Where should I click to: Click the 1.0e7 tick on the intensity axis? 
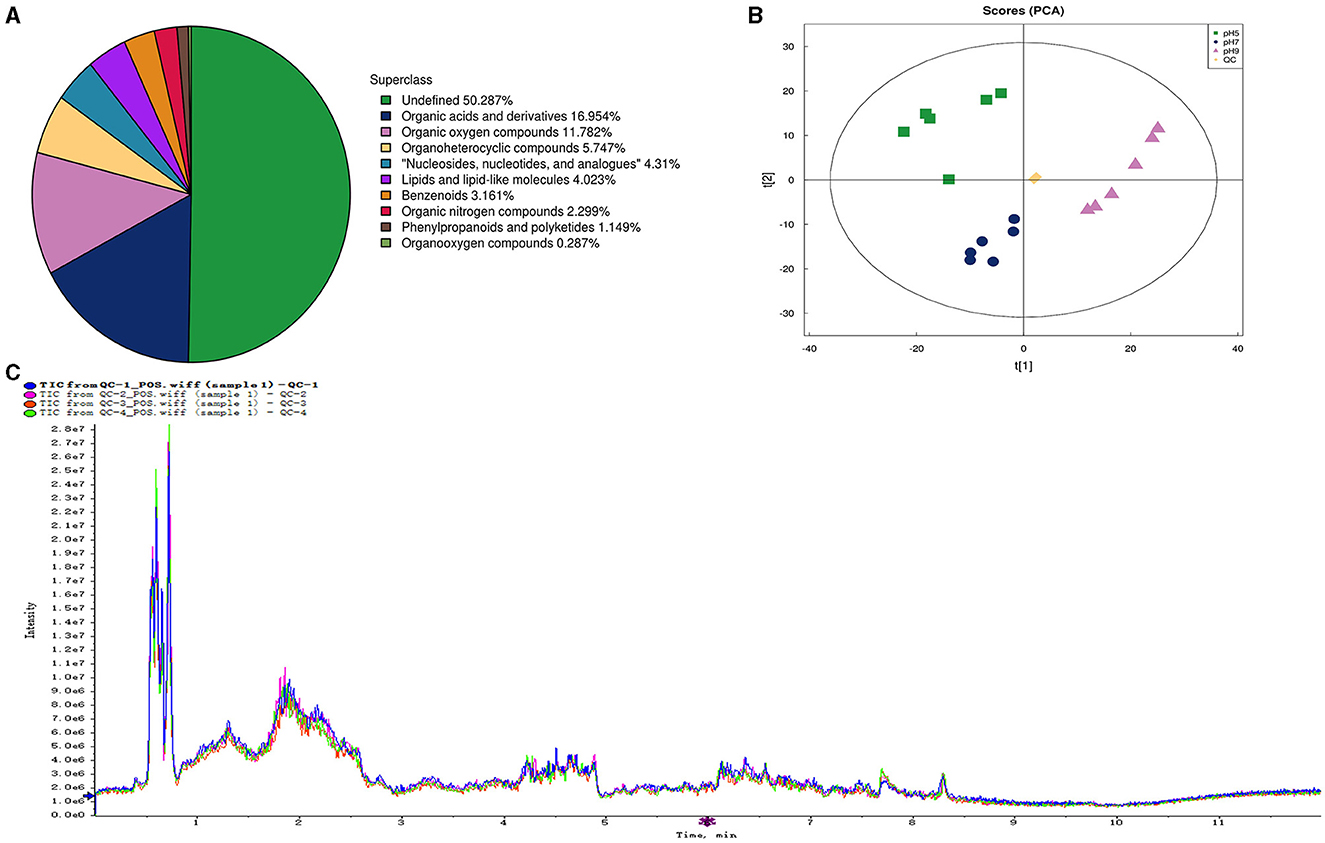(x=69, y=676)
